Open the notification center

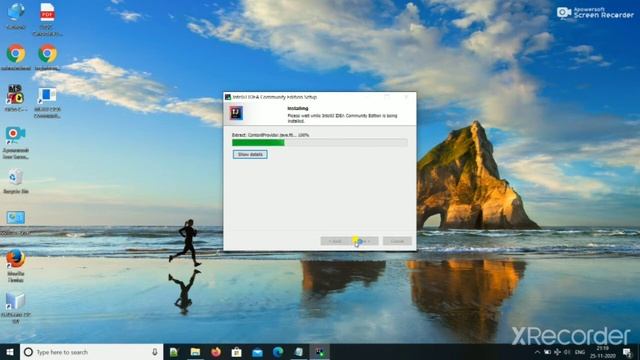[x=627, y=352]
